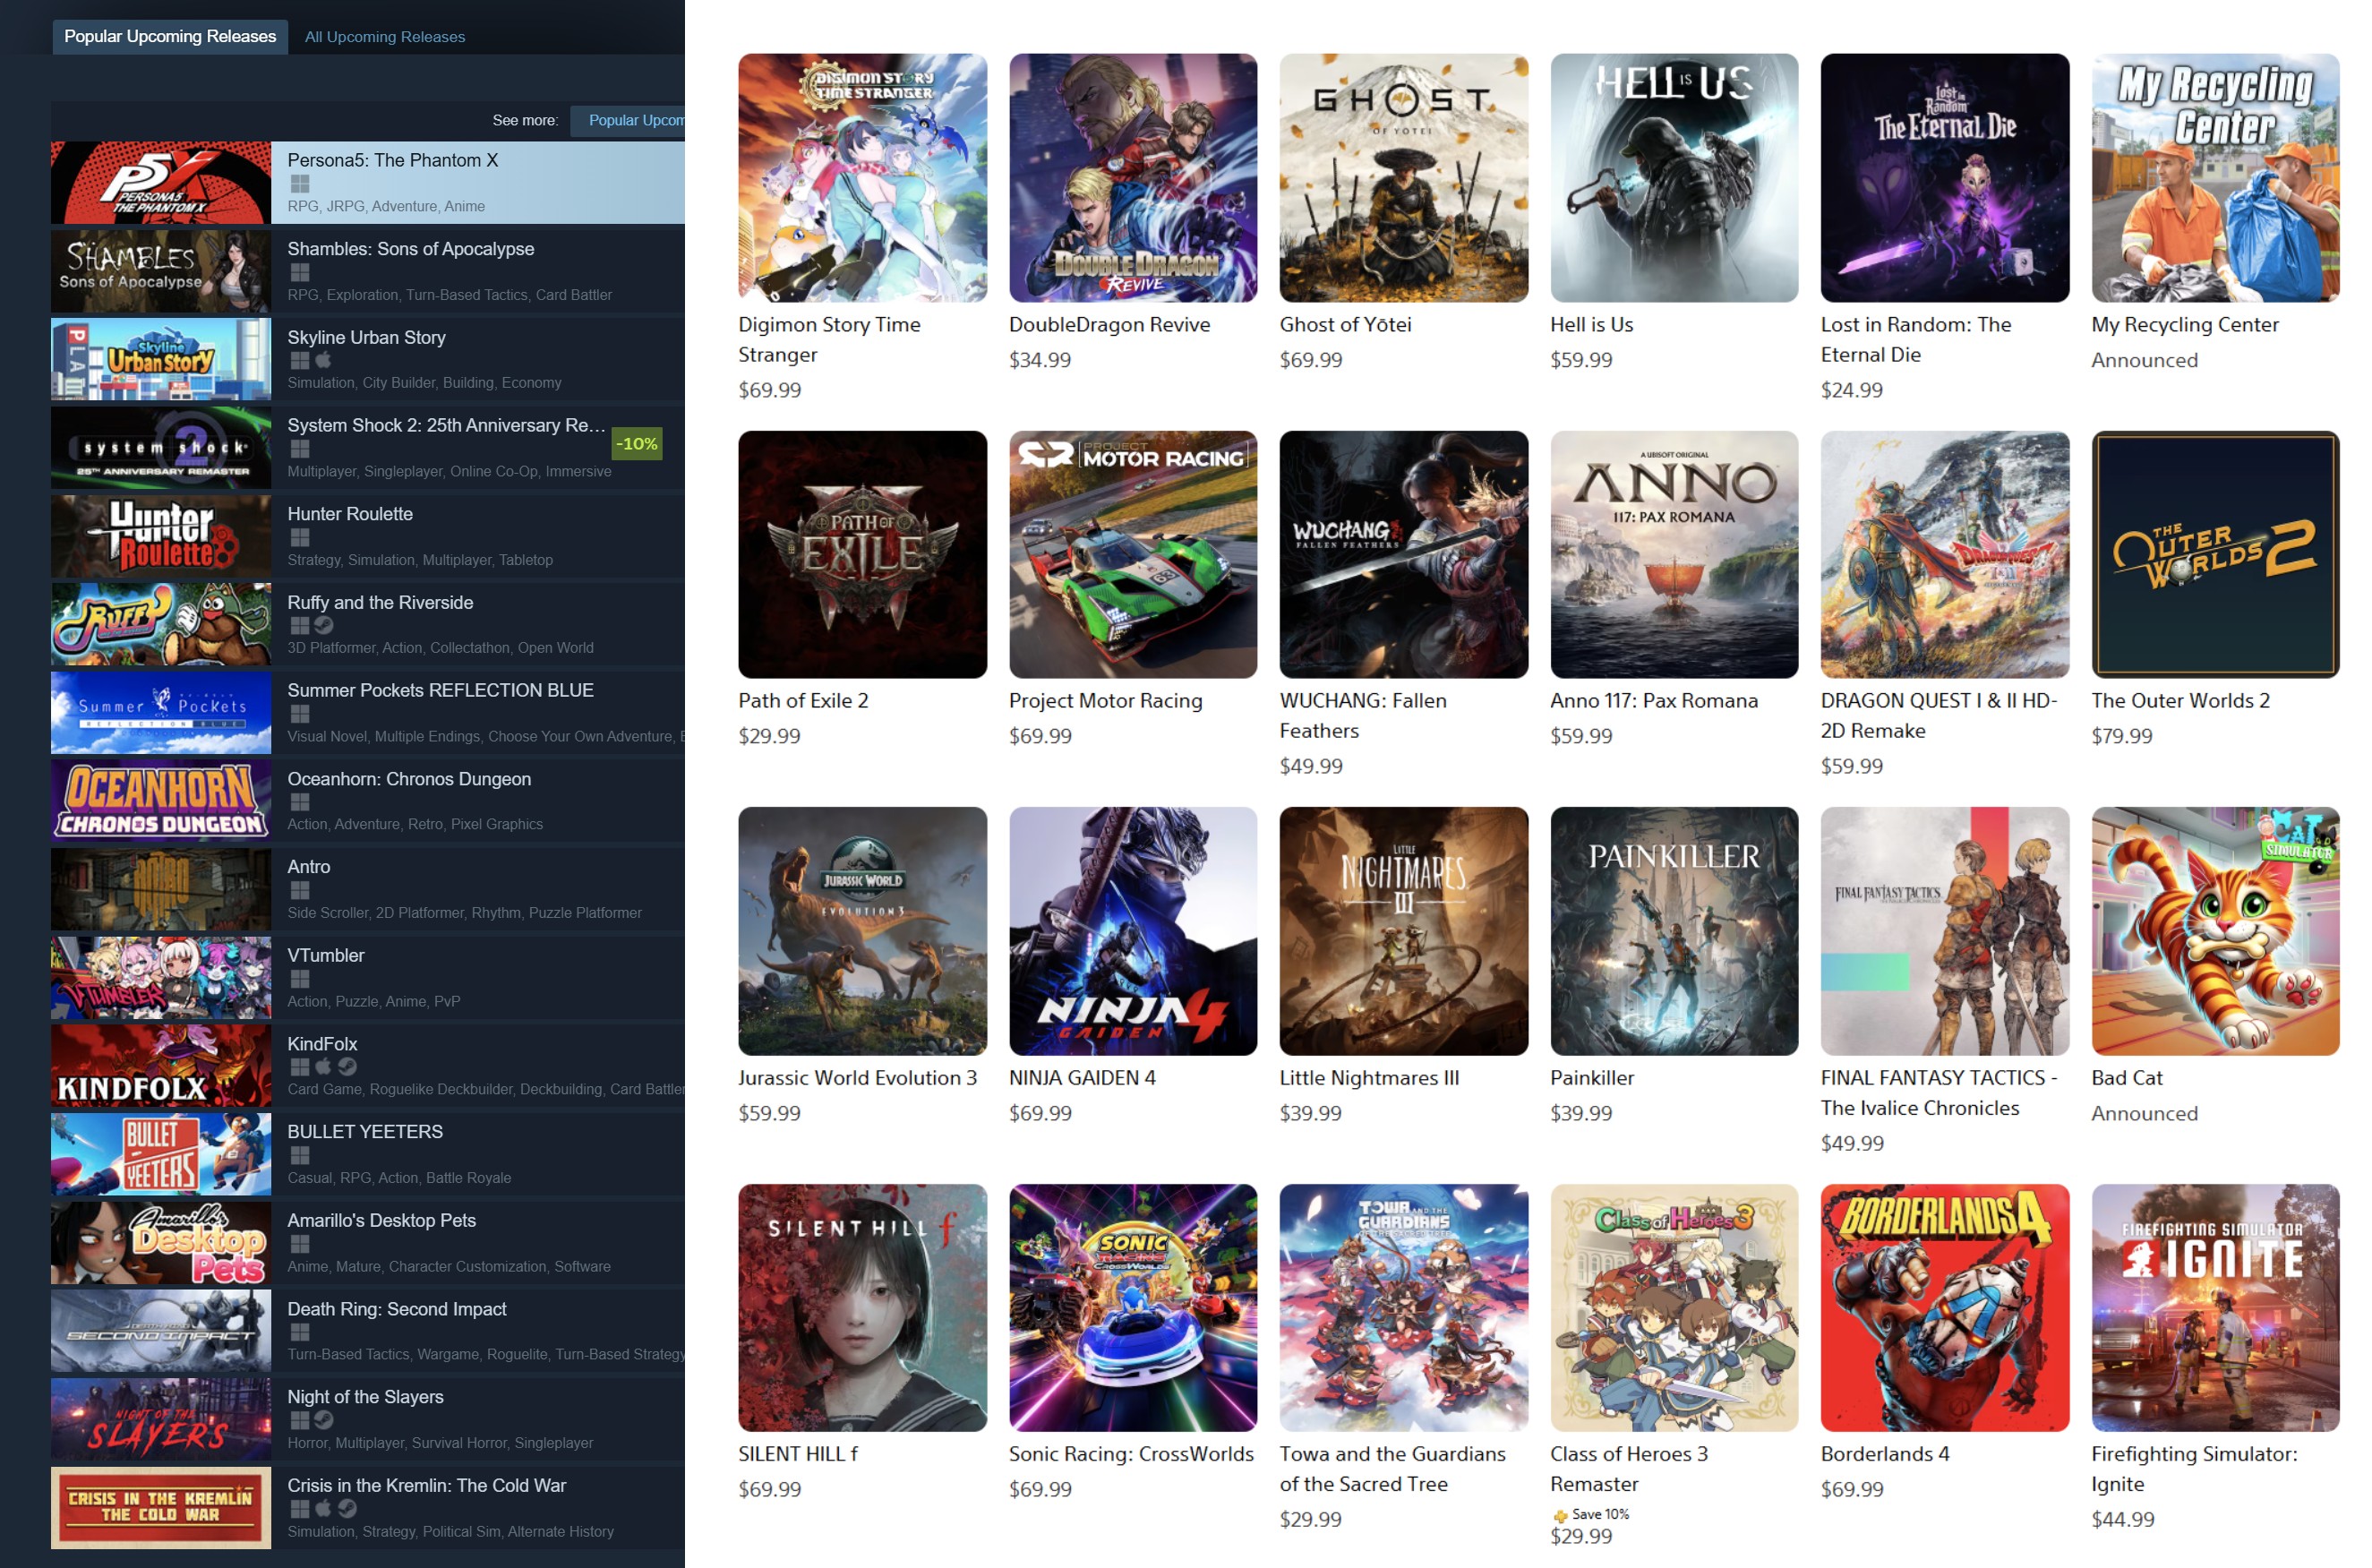Click Windows icon under Skyline Urban Story

[x=300, y=360]
